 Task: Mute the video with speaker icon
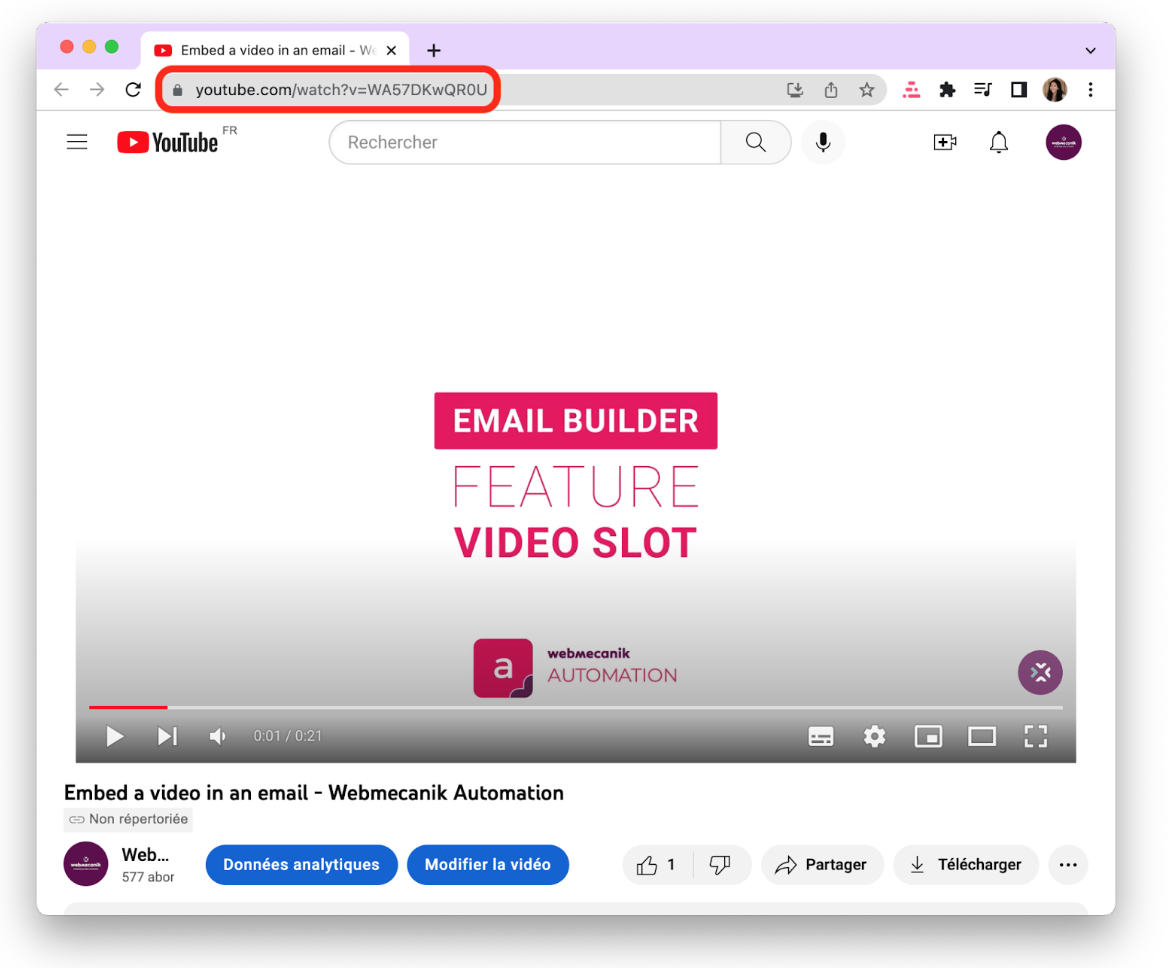(218, 736)
